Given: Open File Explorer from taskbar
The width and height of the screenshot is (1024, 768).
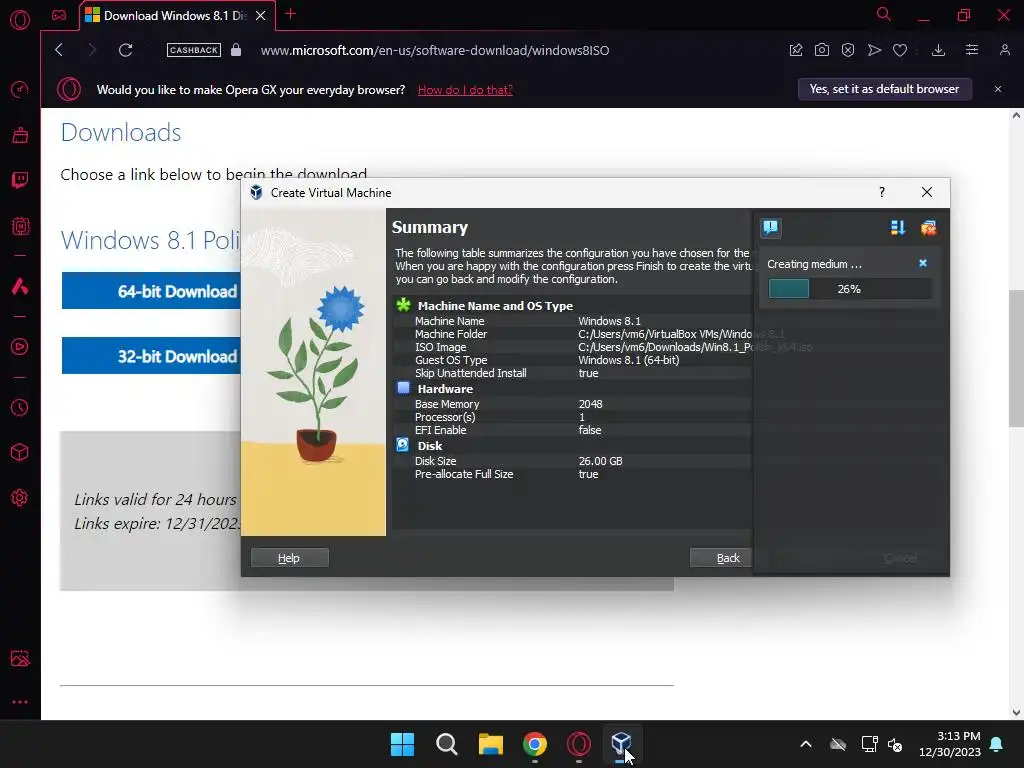Looking at the screenshot, I should [490, 744].
